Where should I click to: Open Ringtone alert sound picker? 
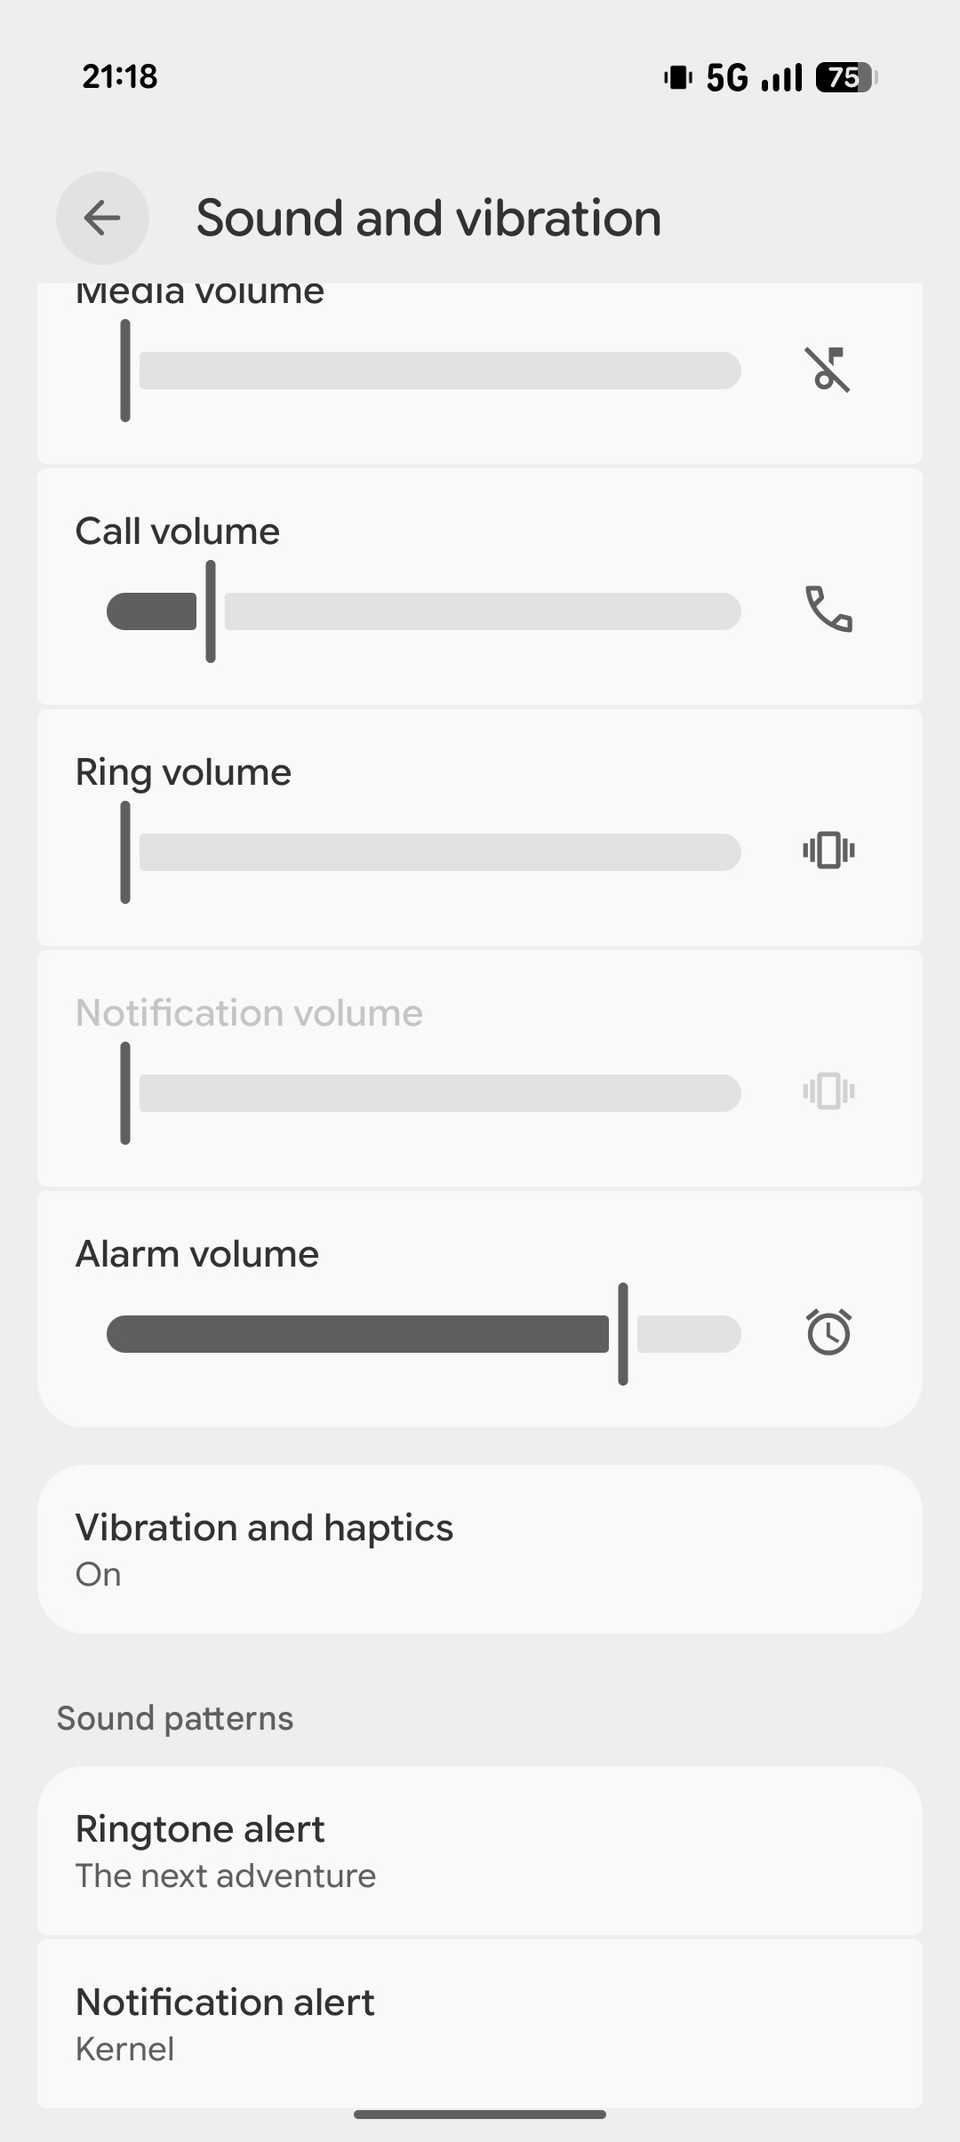480,1850
